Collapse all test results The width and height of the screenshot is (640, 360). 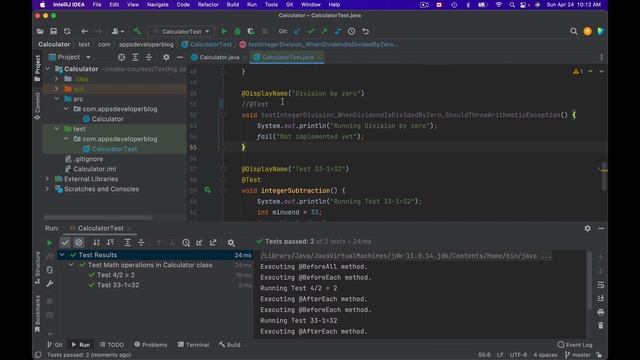[x=141, y=243]
